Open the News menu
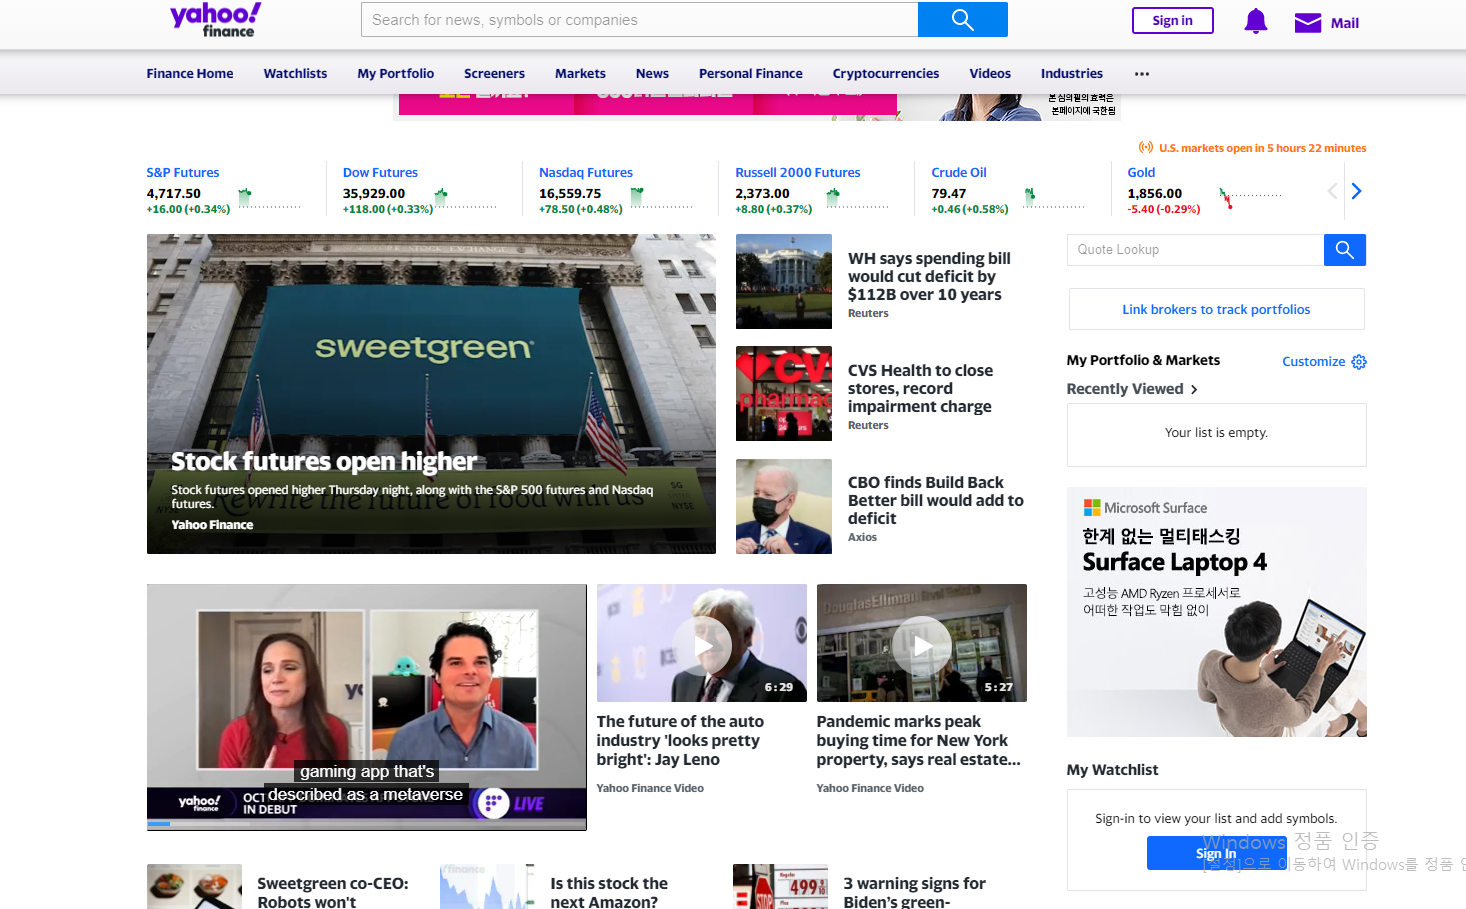This screenshot has width=1466, height=909. coord(652,74)
